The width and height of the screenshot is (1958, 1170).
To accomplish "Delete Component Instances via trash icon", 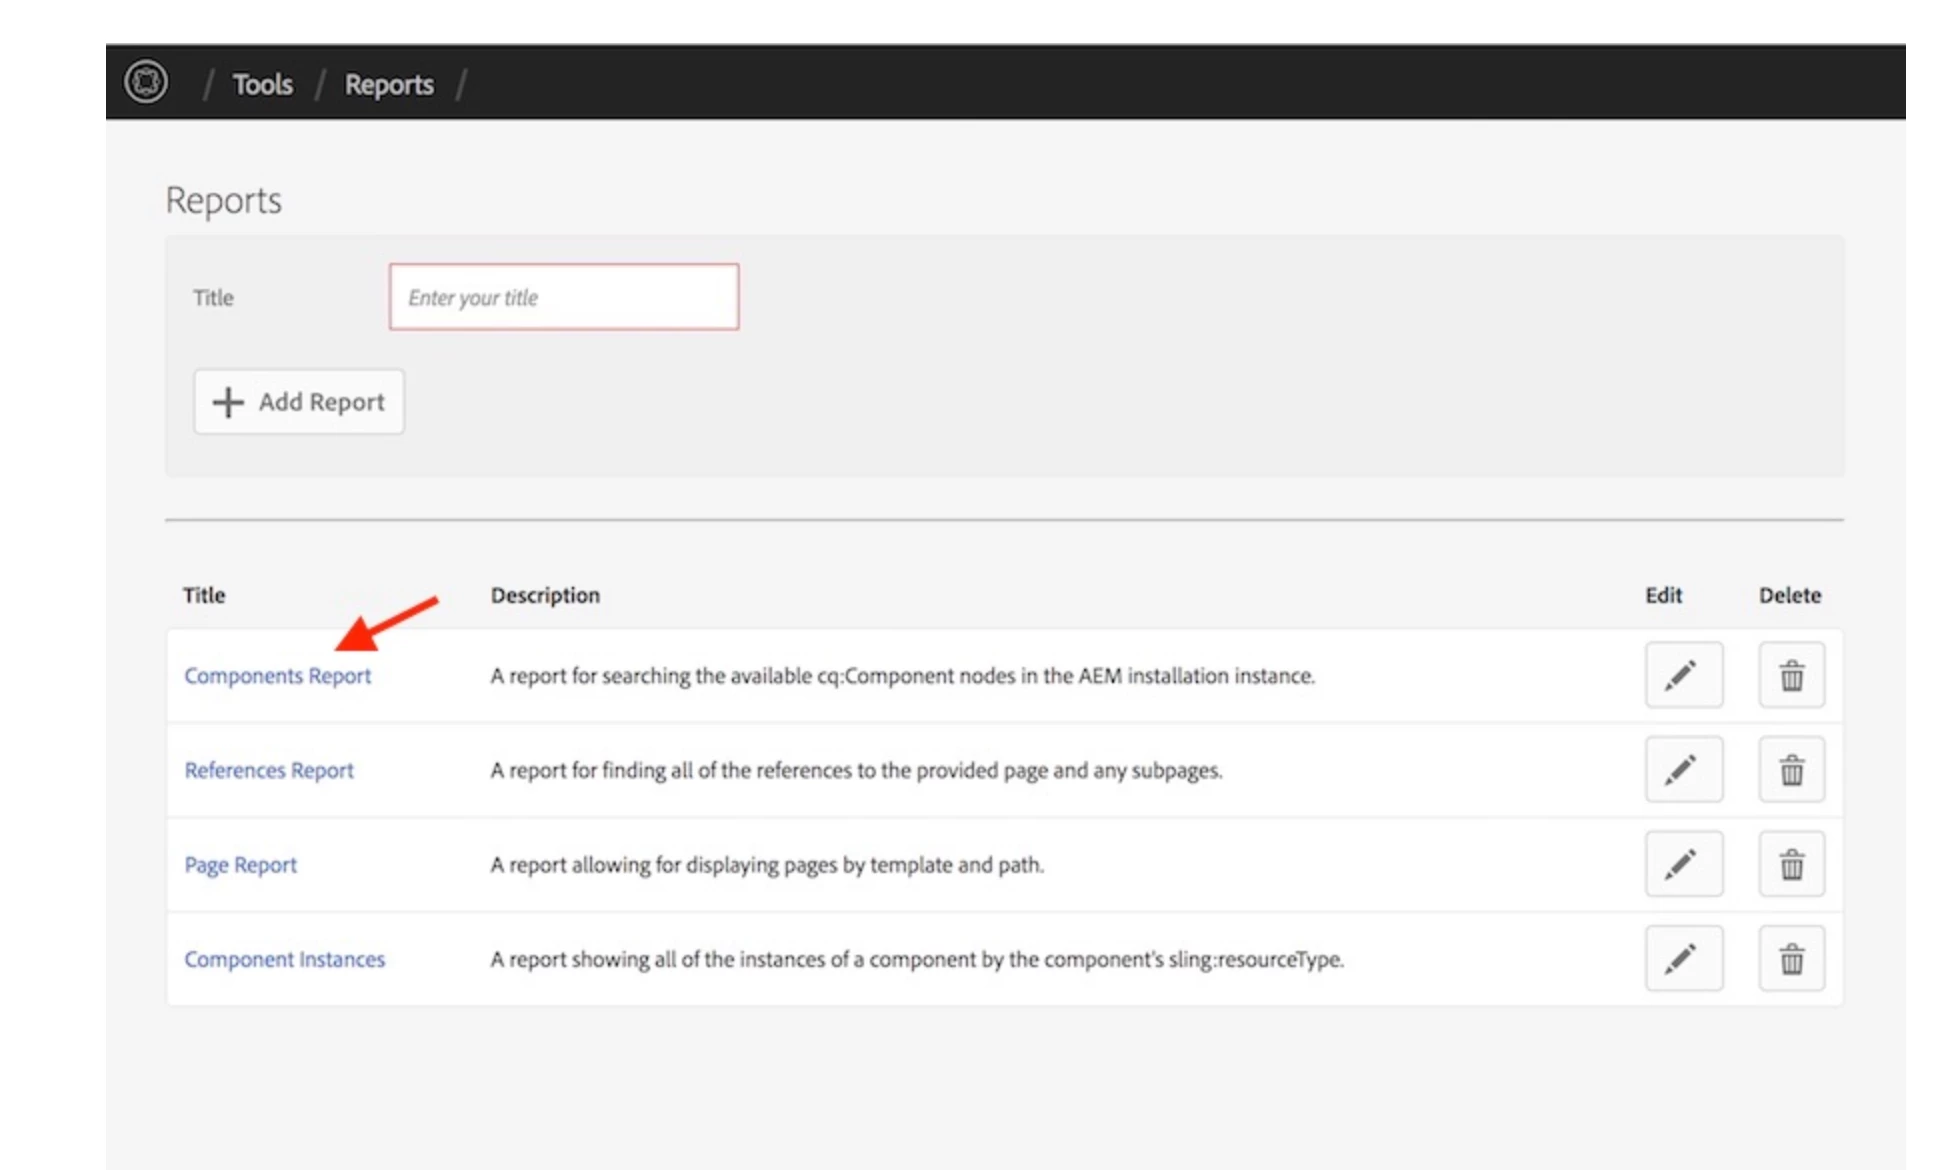I will [x=1791, y=959].
